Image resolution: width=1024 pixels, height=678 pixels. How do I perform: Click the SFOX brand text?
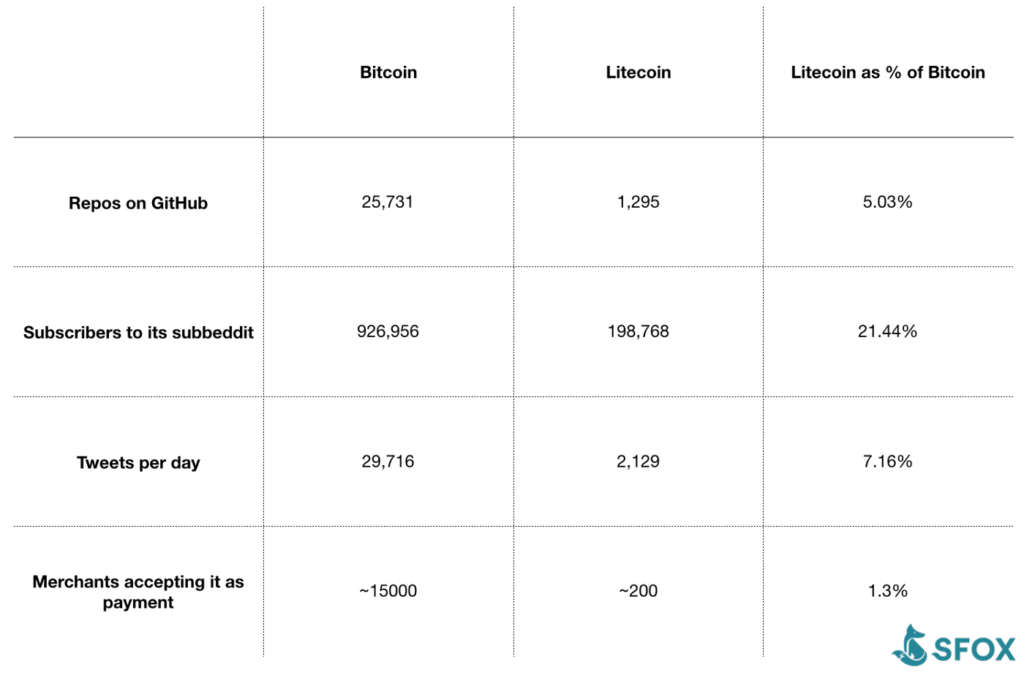click(x=974, y=650)
